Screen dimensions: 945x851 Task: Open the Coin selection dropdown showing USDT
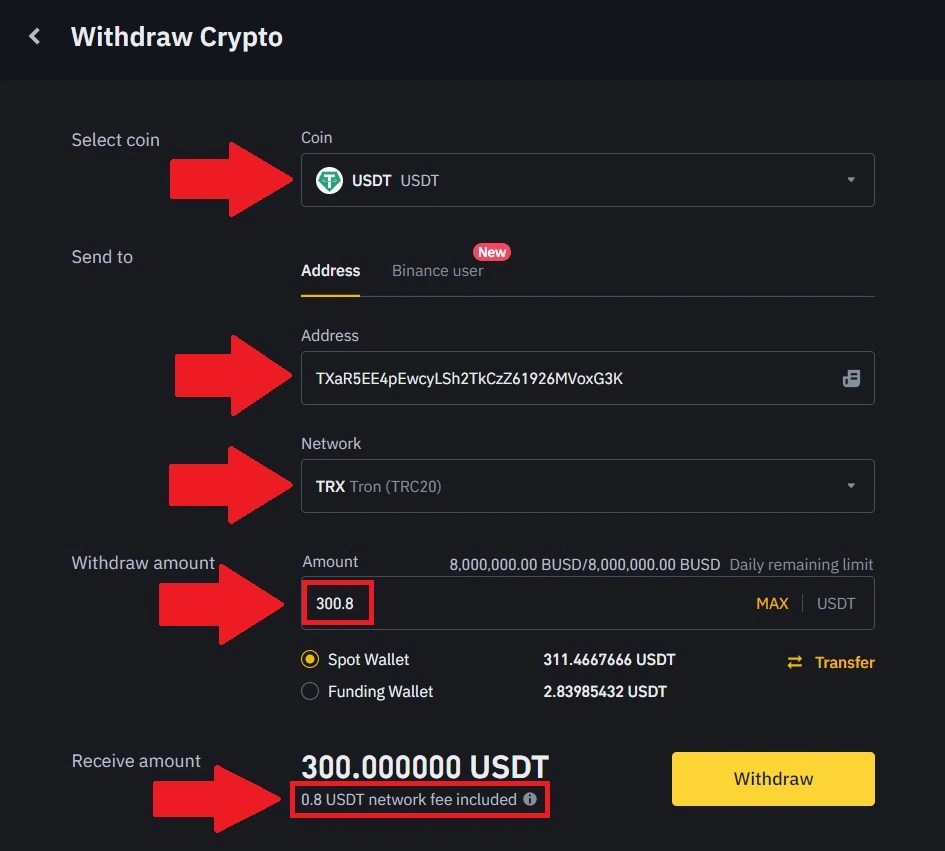point(587,180)
